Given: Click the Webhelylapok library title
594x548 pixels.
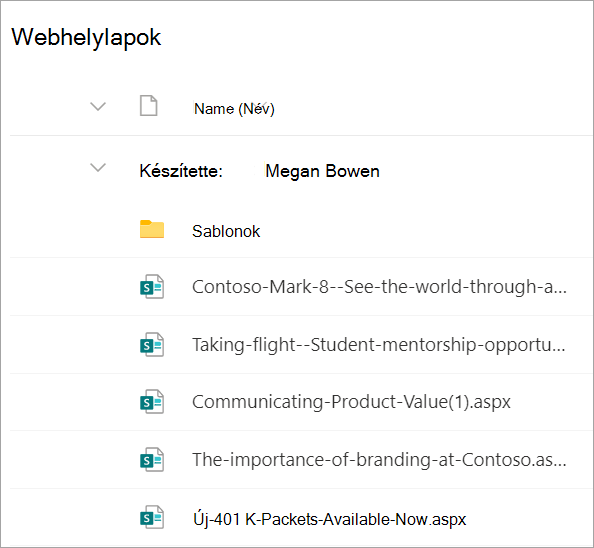Looking at the screenshot, I should tap(86, 37).
